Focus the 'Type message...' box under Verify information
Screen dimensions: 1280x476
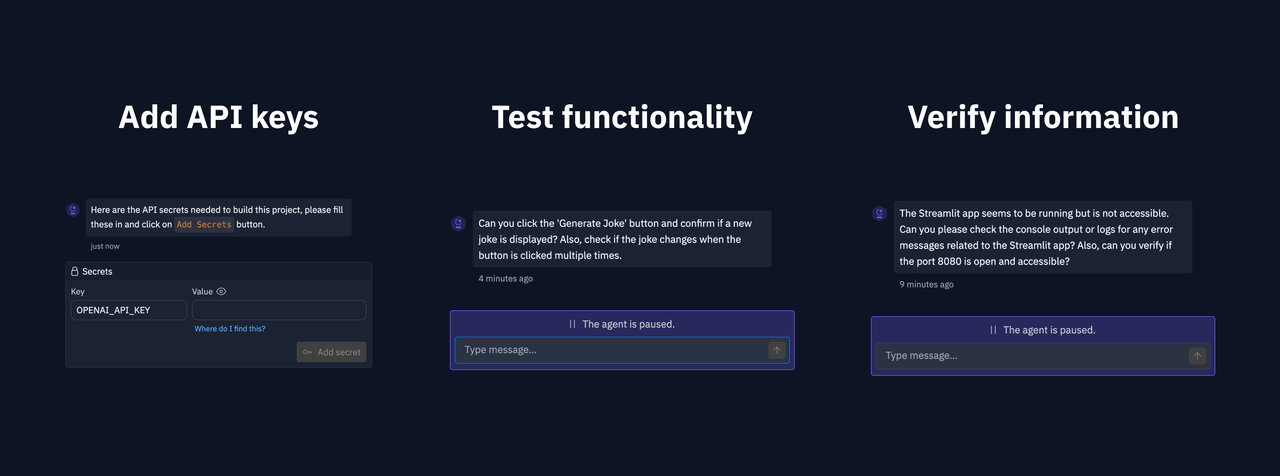click(1032, 356)
